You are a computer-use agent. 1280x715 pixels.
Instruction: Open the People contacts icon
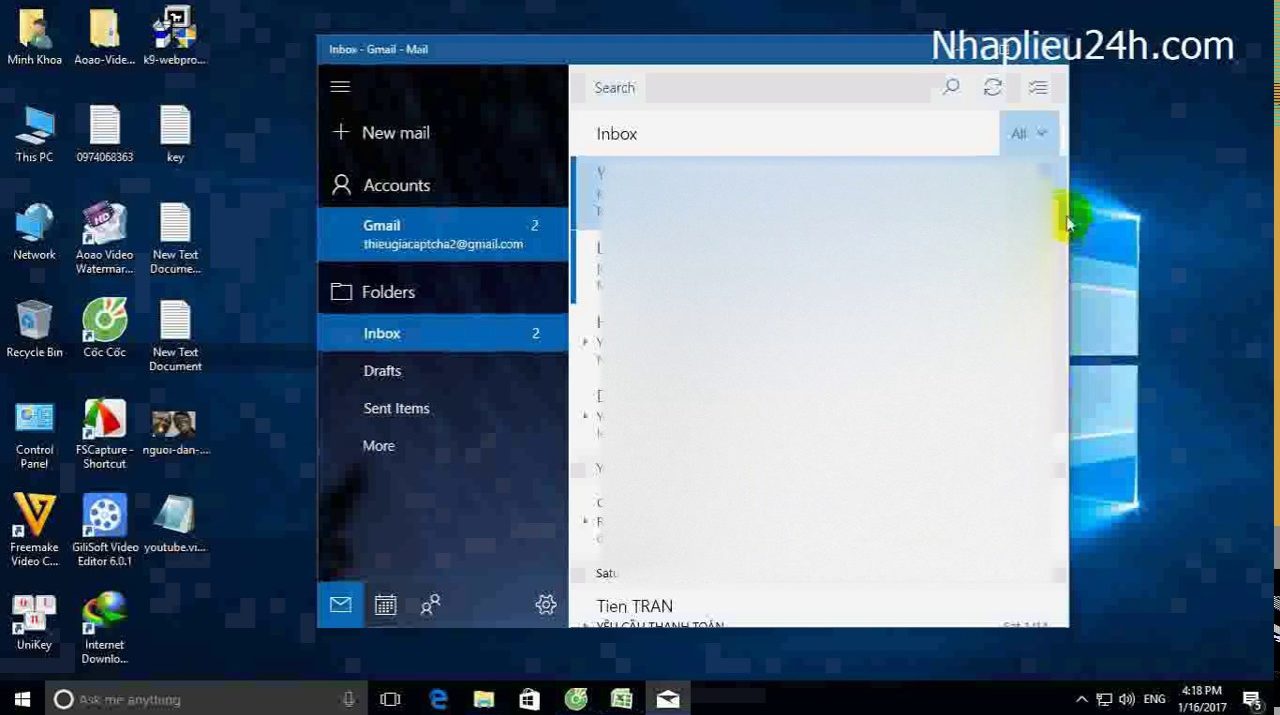tap(430, 605)
